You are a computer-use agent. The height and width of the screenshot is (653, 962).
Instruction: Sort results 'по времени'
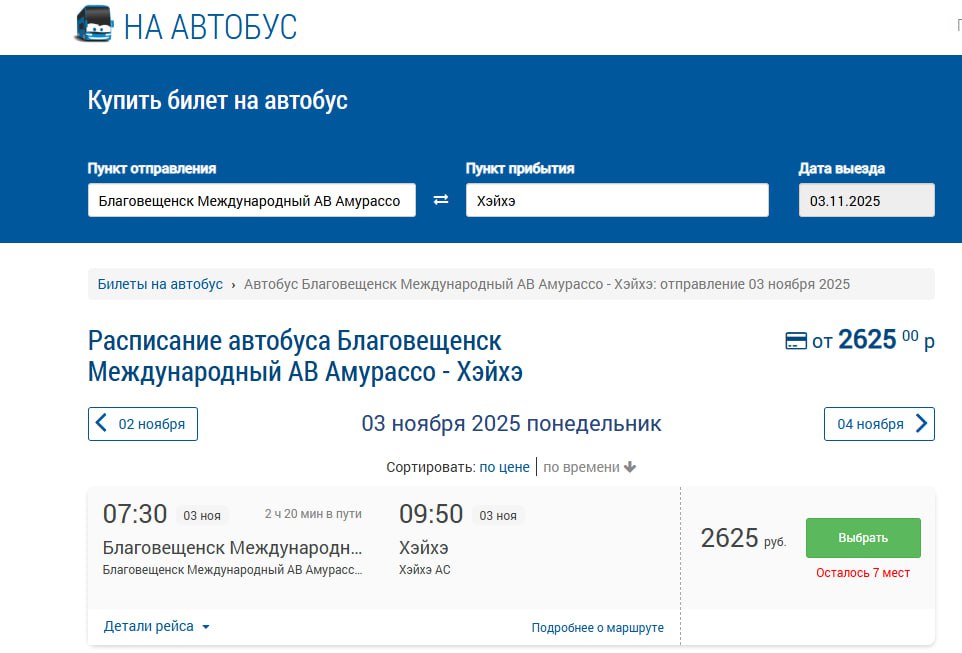(580, 467)
